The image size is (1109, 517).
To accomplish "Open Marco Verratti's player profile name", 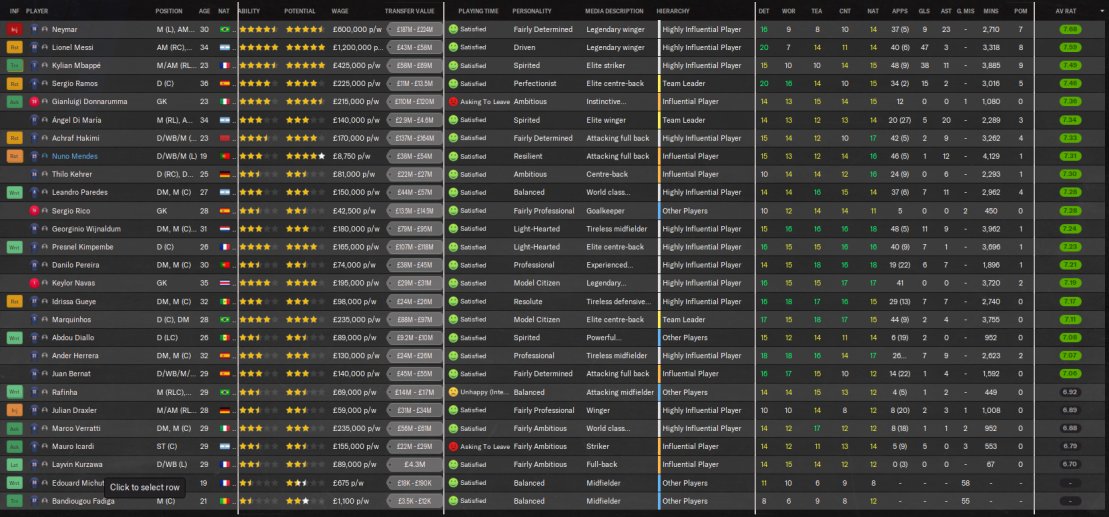I will pos(76,429).
